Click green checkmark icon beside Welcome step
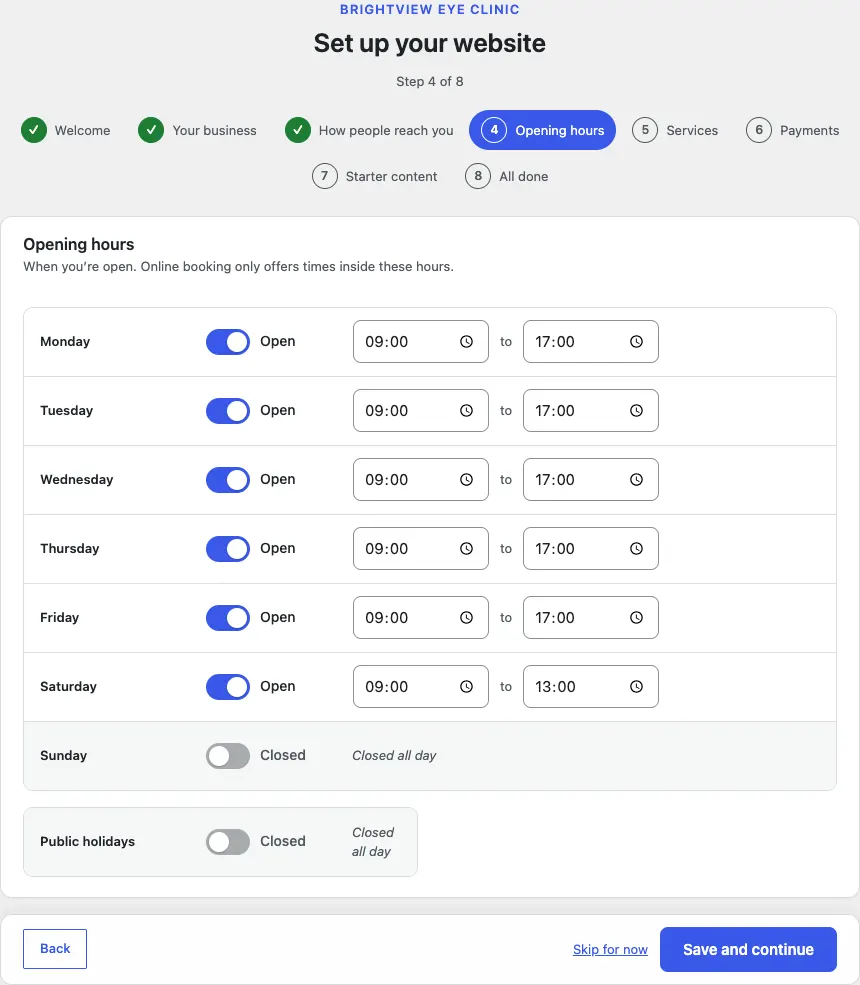 tap(34, 130)
